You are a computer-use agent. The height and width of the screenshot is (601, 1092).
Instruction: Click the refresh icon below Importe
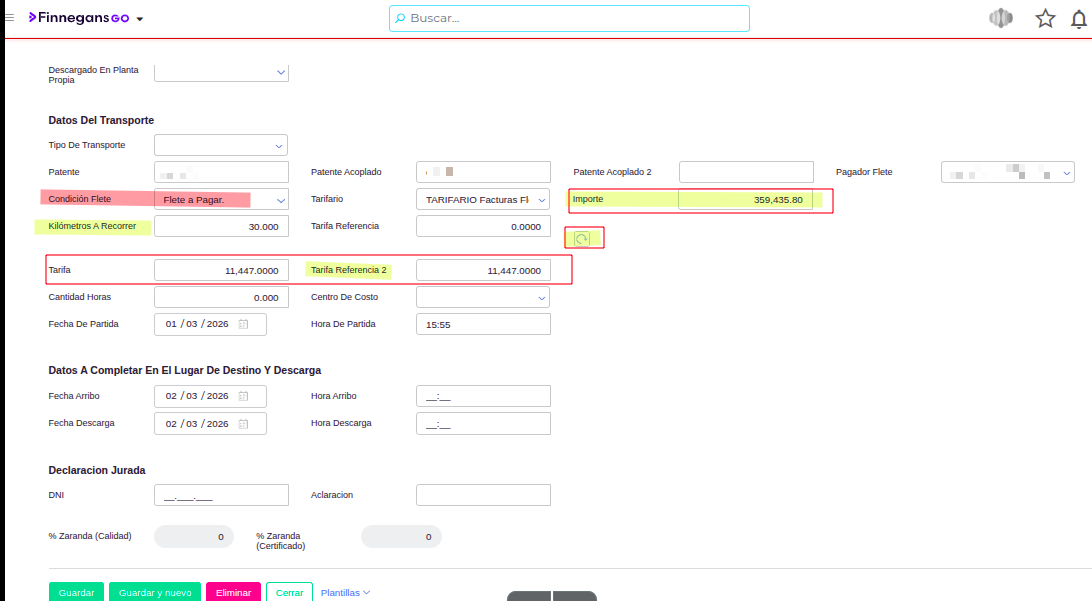(x=581, y=238)
